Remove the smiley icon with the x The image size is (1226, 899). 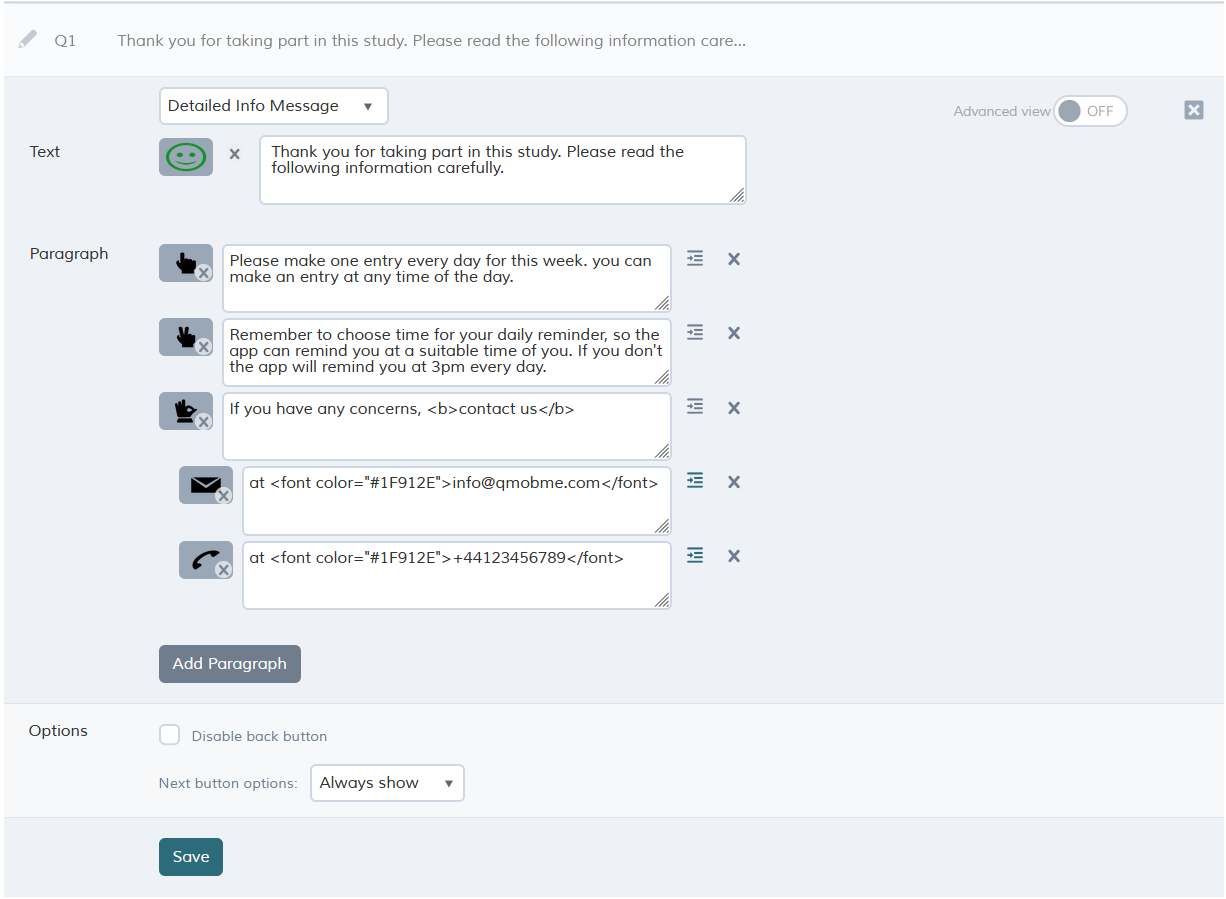click(235, 154)
